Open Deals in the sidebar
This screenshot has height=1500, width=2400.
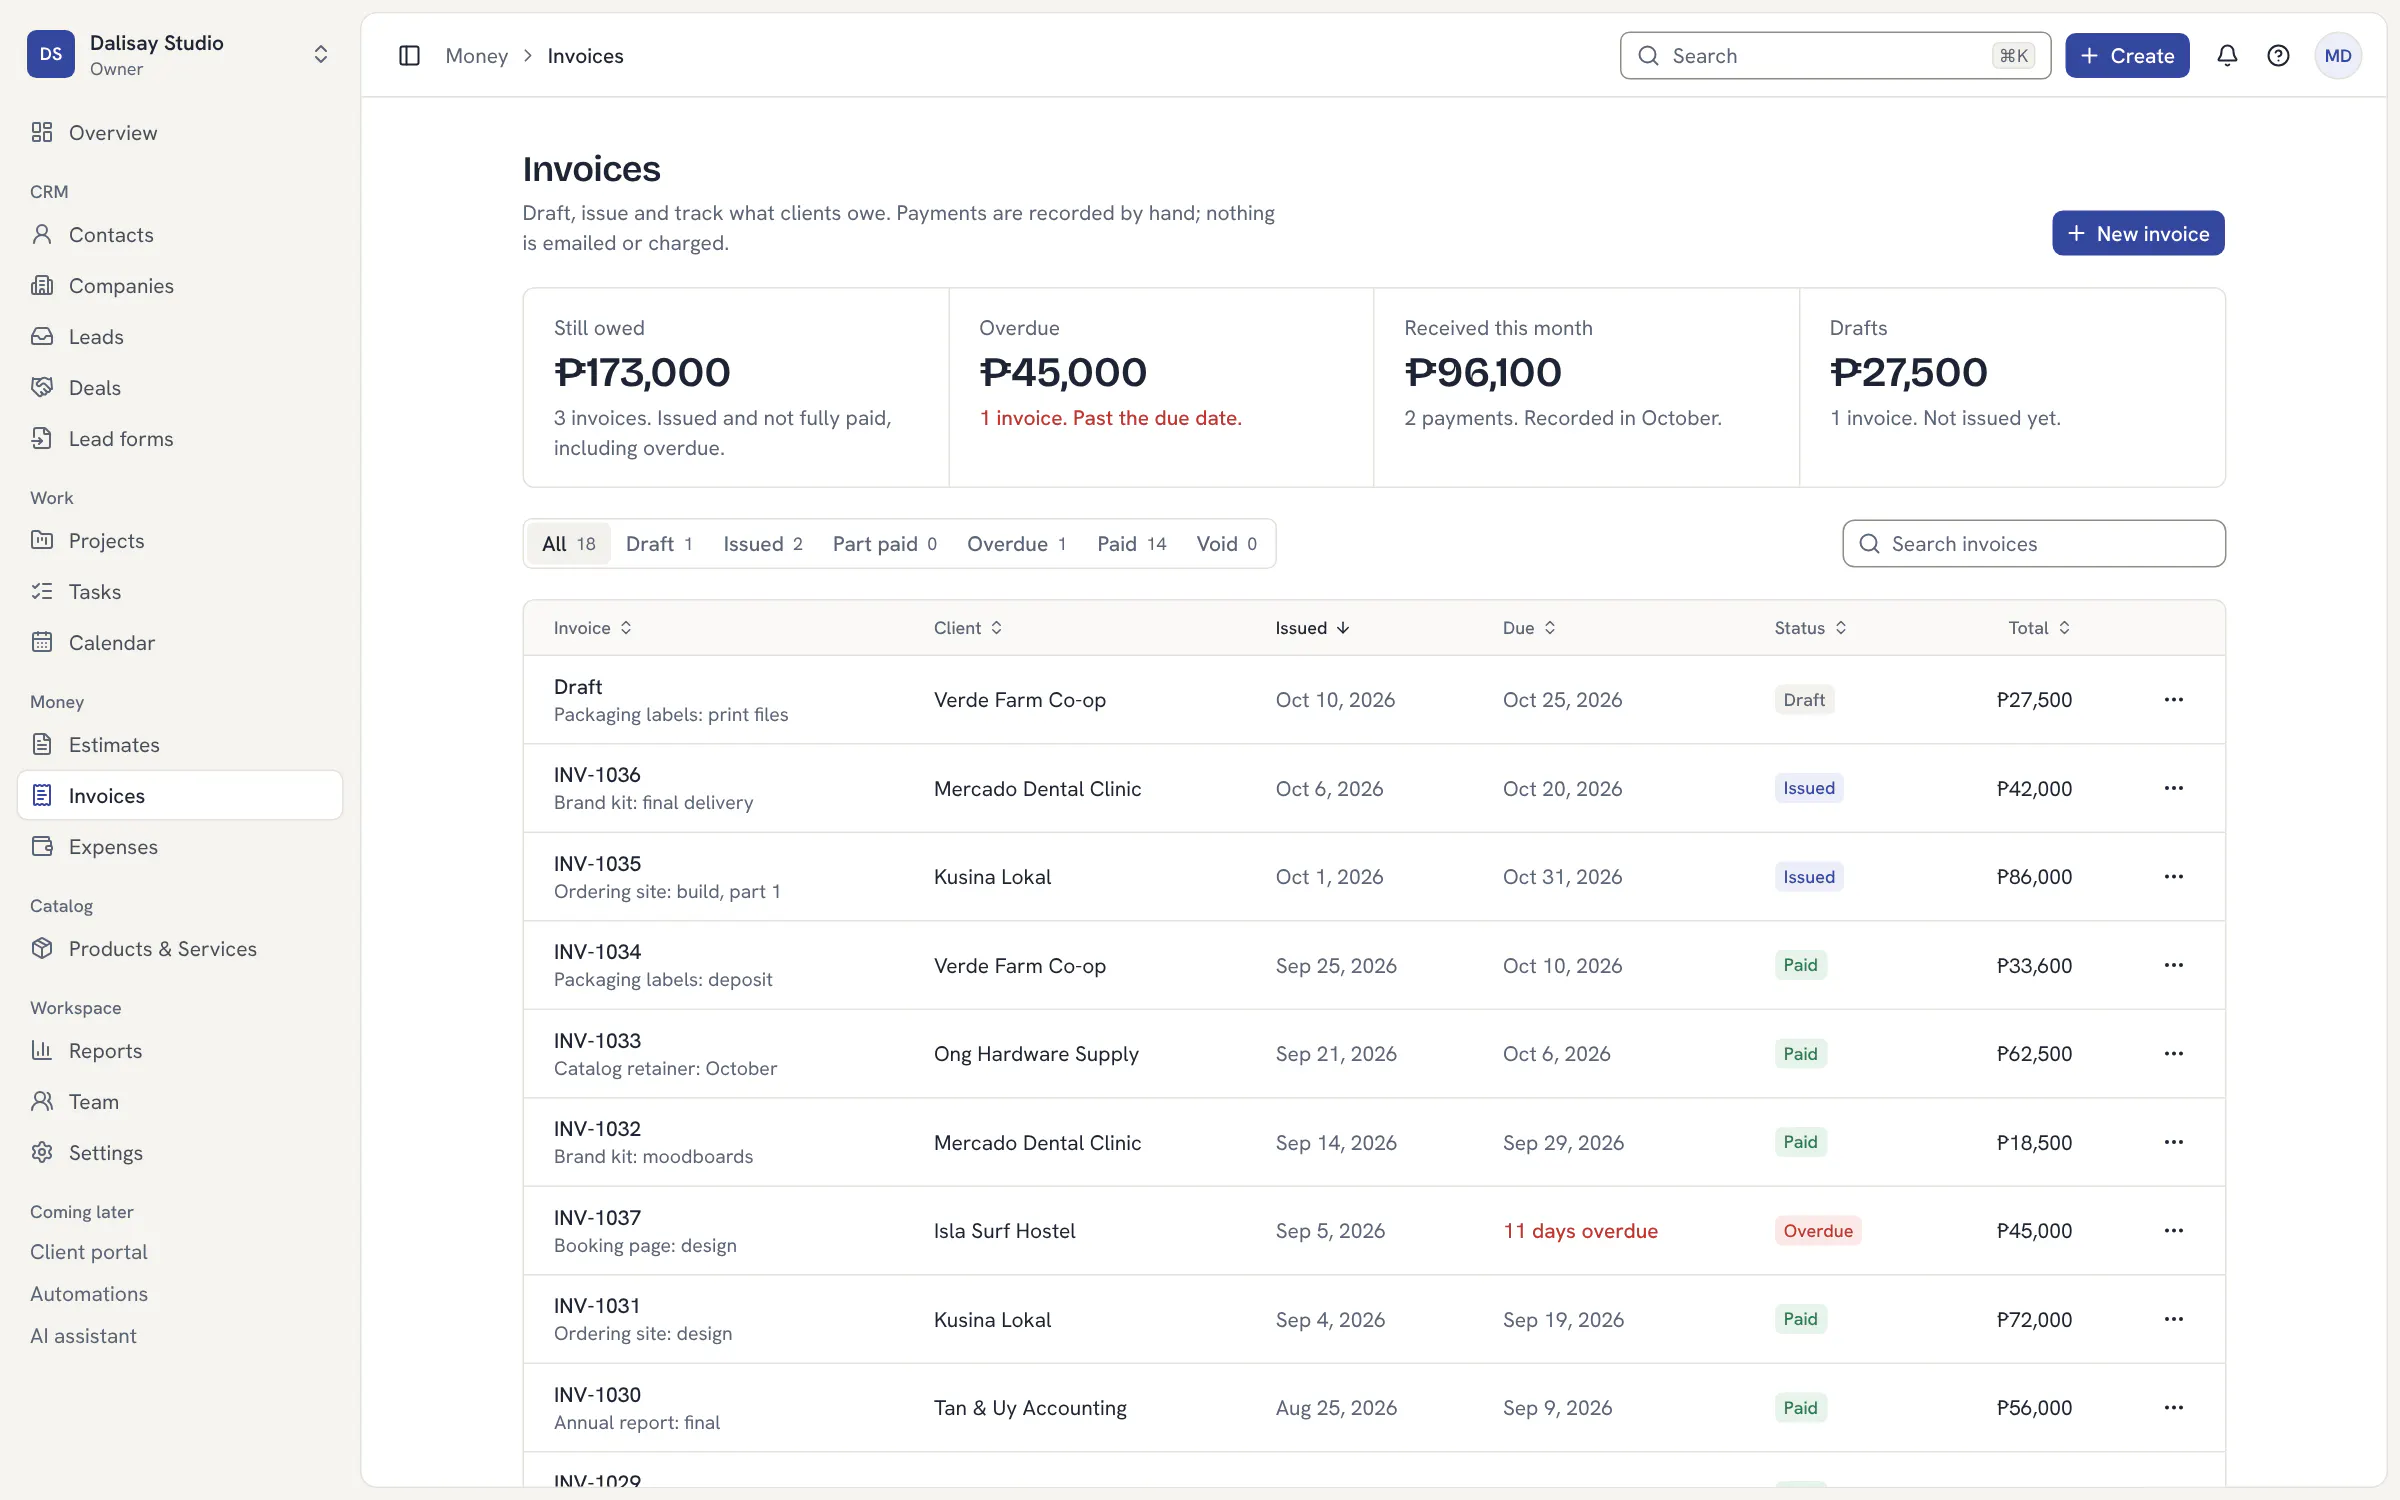[180, 388]
